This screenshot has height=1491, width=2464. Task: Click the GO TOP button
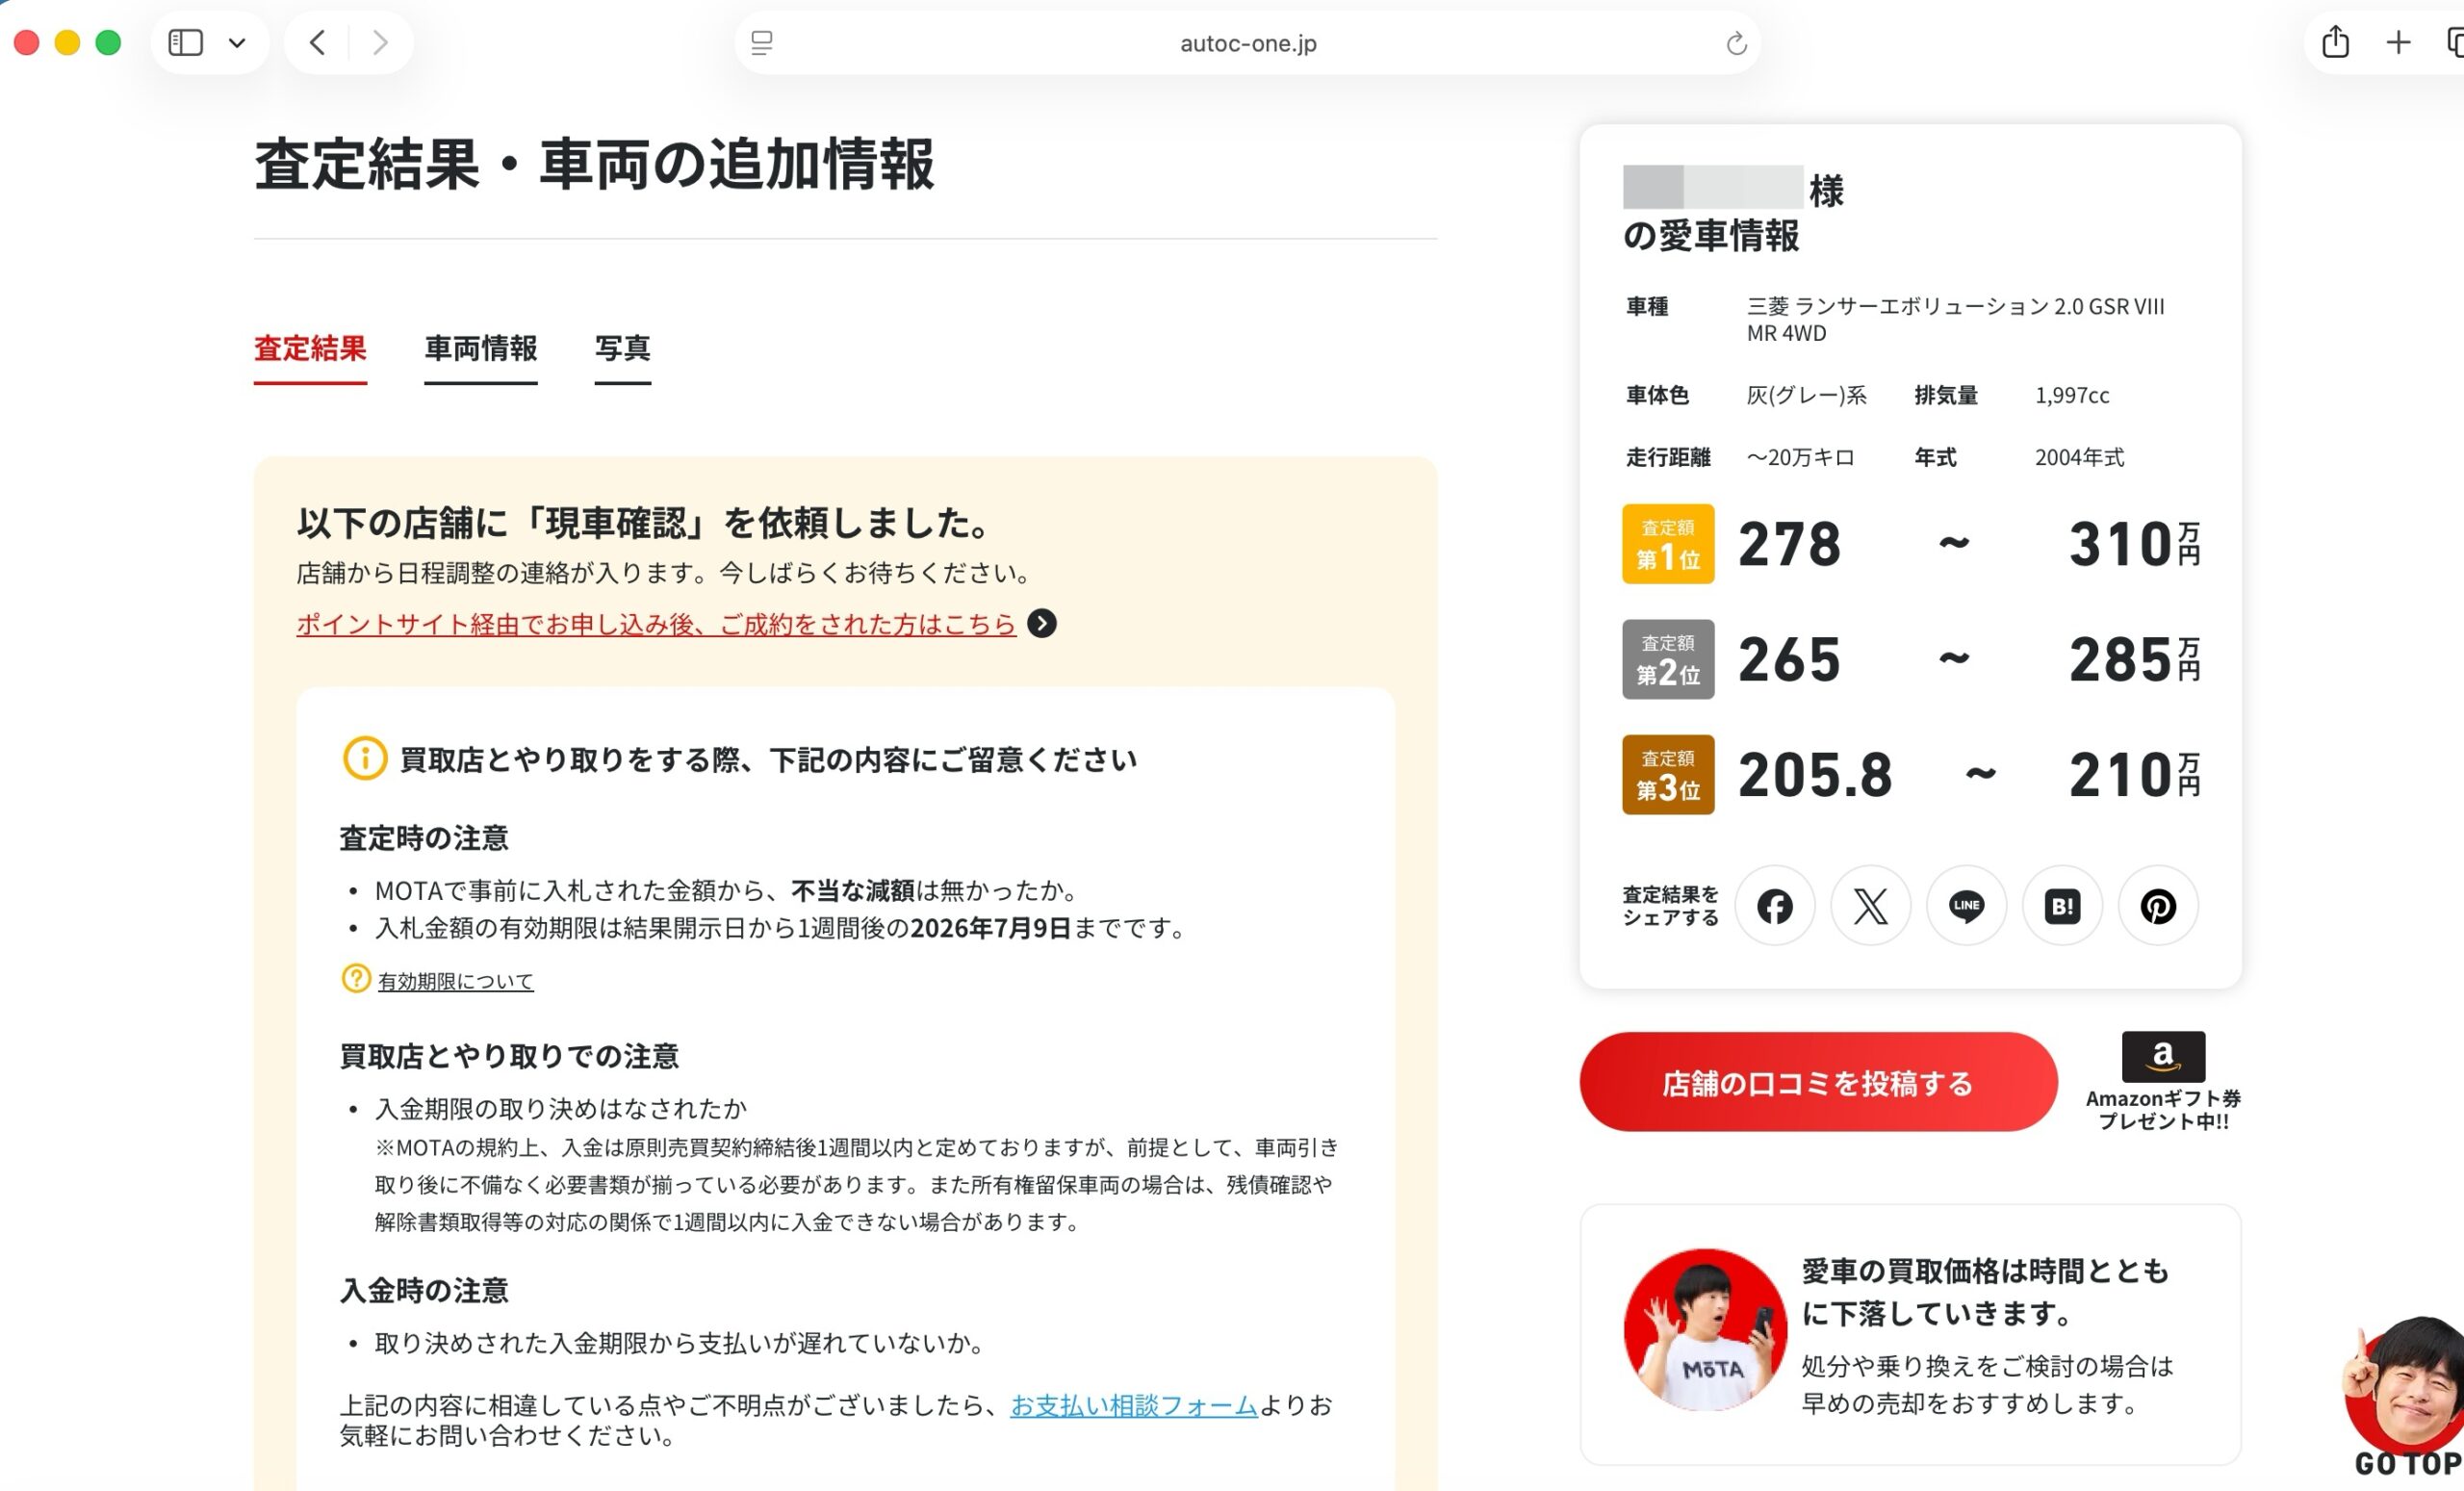point(2406,1399)
